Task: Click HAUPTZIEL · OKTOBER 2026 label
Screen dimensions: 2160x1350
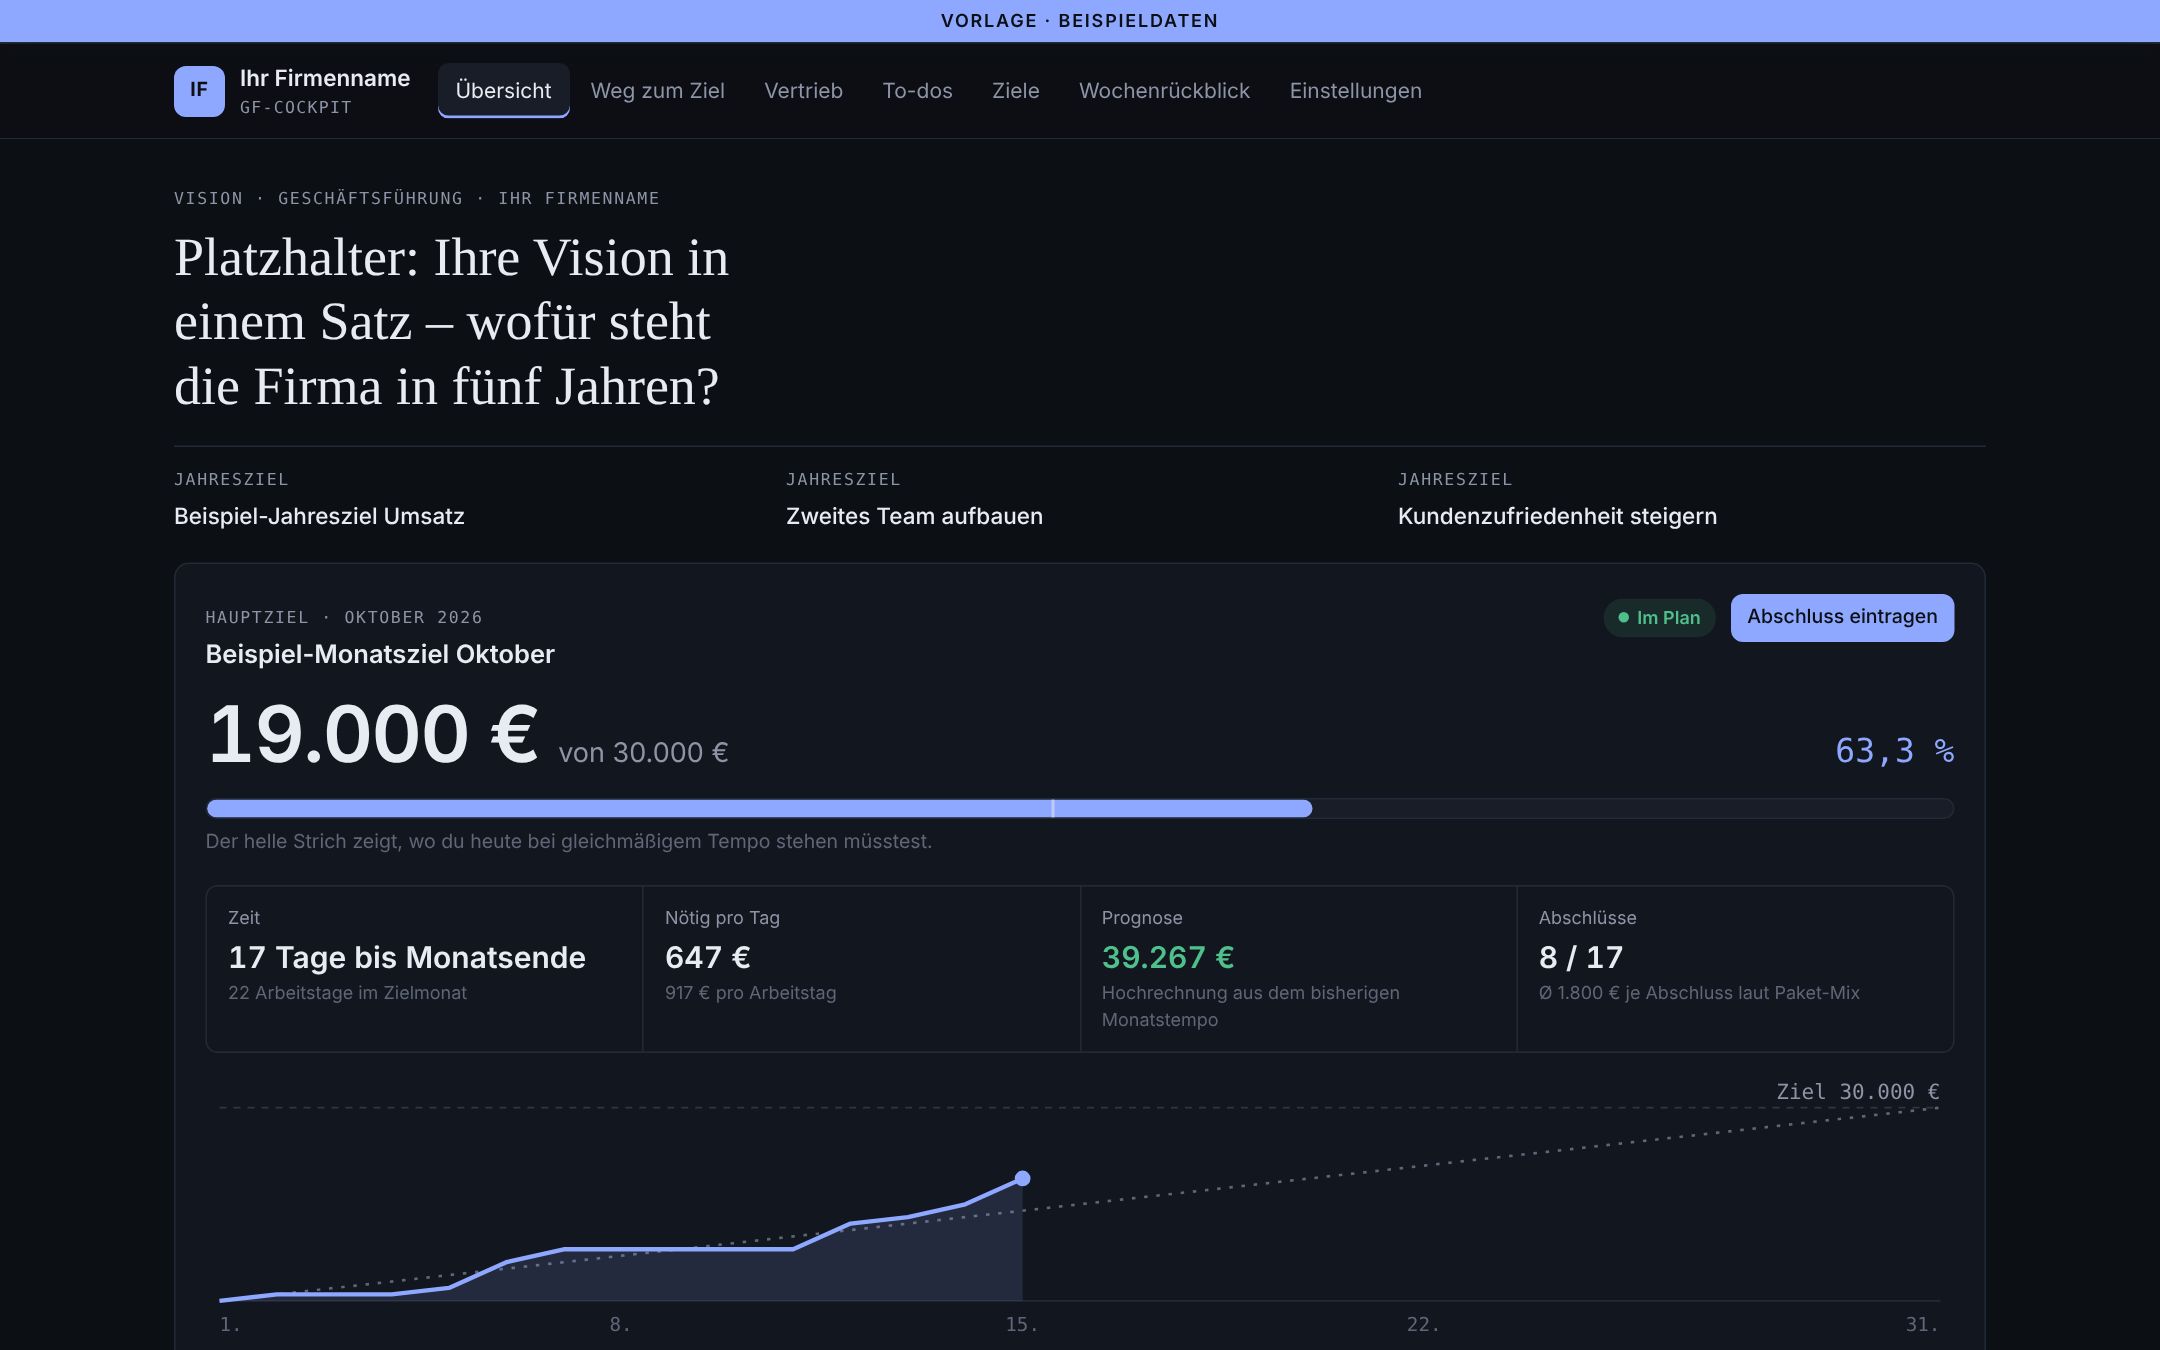Action: 344,617
